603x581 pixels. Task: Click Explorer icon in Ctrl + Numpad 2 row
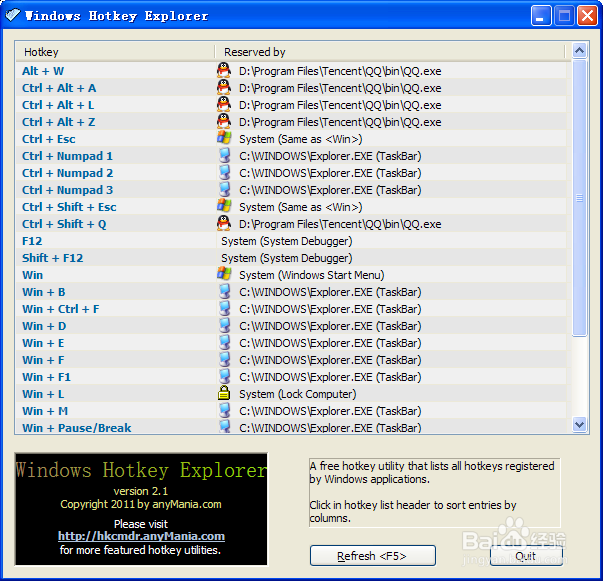coord(224,172)
